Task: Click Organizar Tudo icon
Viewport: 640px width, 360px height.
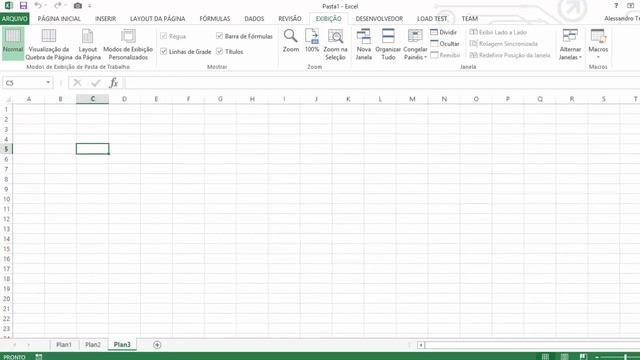Action: pyautogui.click(x=388, y=44)
